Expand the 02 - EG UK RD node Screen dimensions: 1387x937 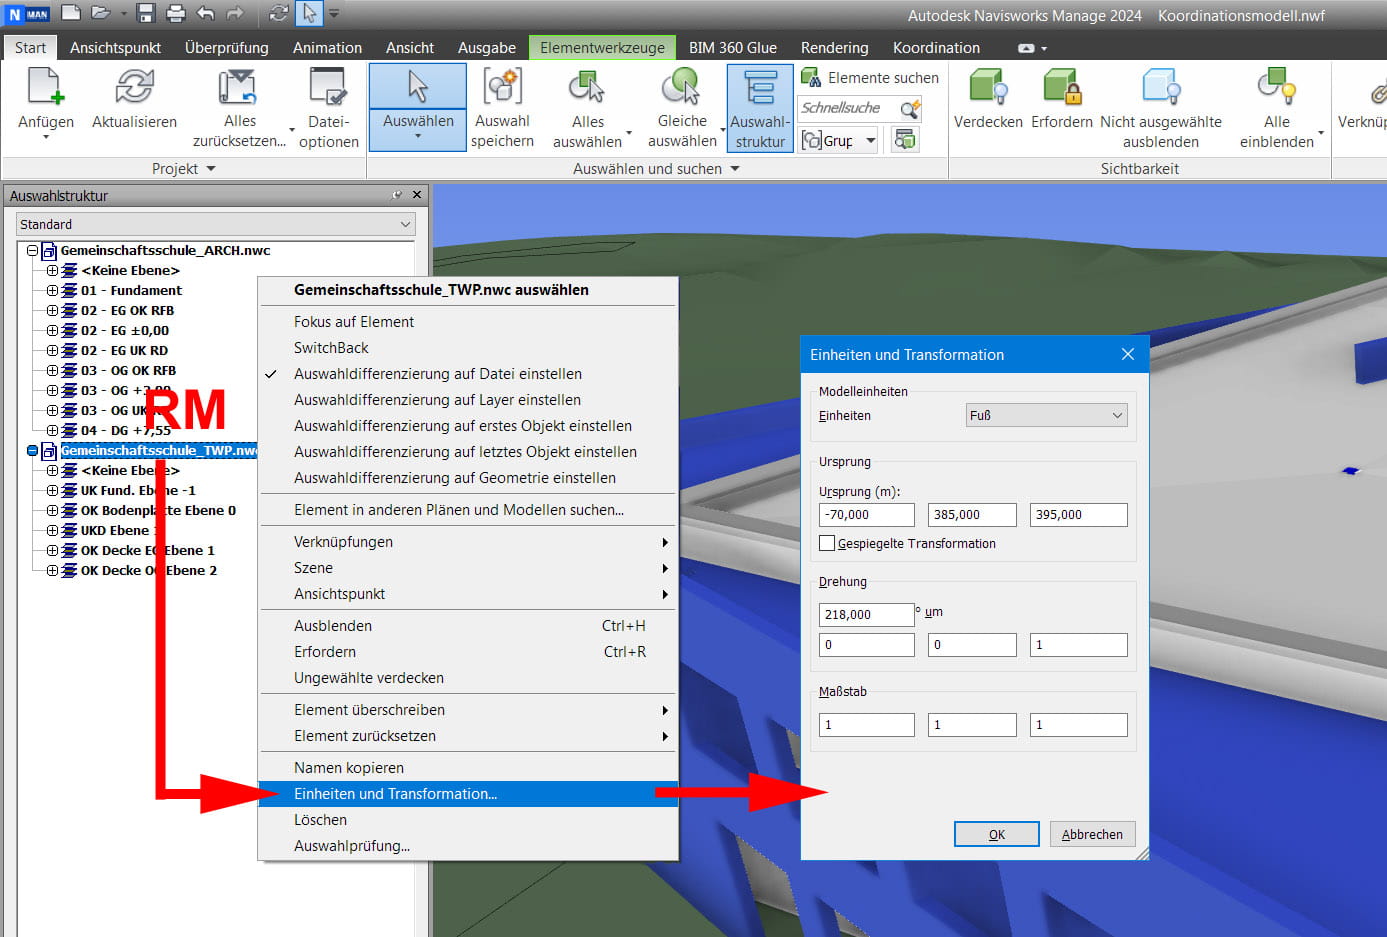pos(52,351)
